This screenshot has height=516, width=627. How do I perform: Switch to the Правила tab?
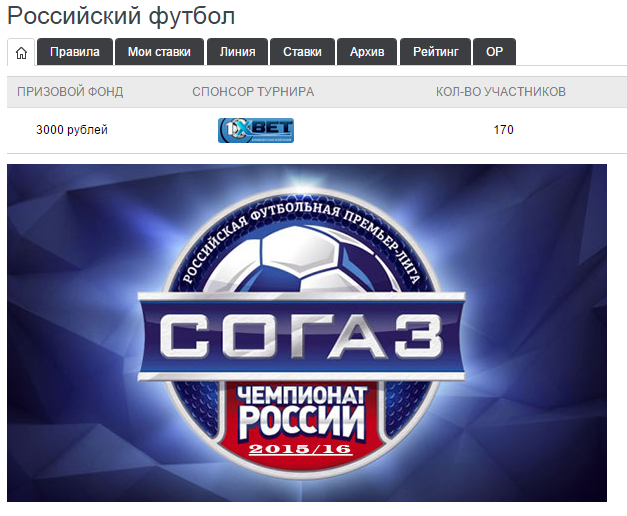click(75, 52)
